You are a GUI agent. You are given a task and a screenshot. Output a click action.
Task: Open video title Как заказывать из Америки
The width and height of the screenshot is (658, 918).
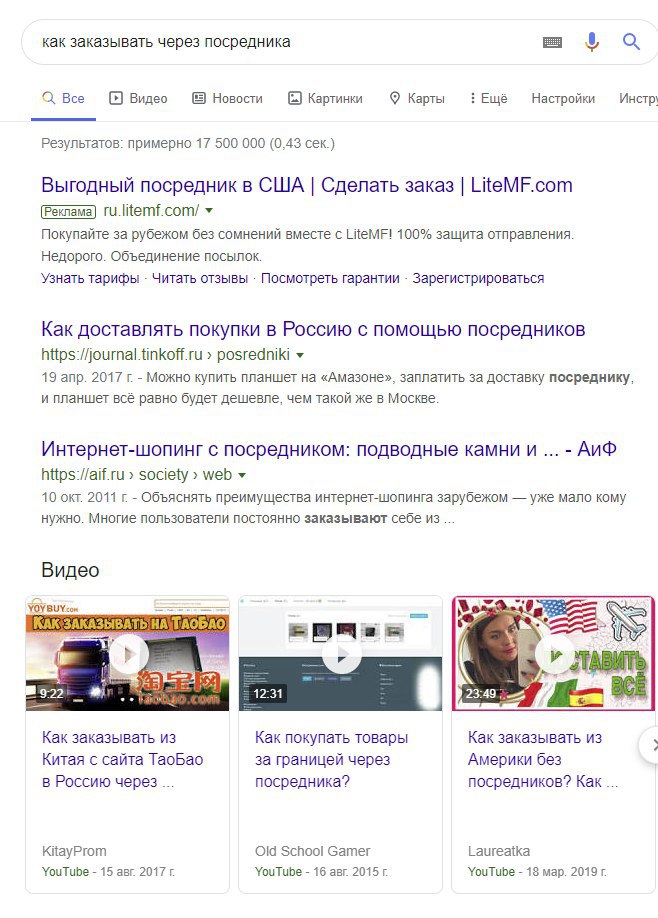tap(543, 759)
